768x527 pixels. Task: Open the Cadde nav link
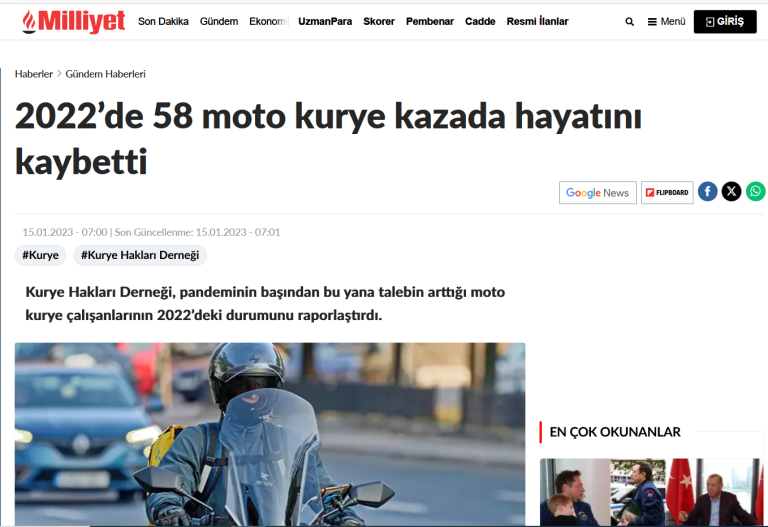click(x=480, y=22)
